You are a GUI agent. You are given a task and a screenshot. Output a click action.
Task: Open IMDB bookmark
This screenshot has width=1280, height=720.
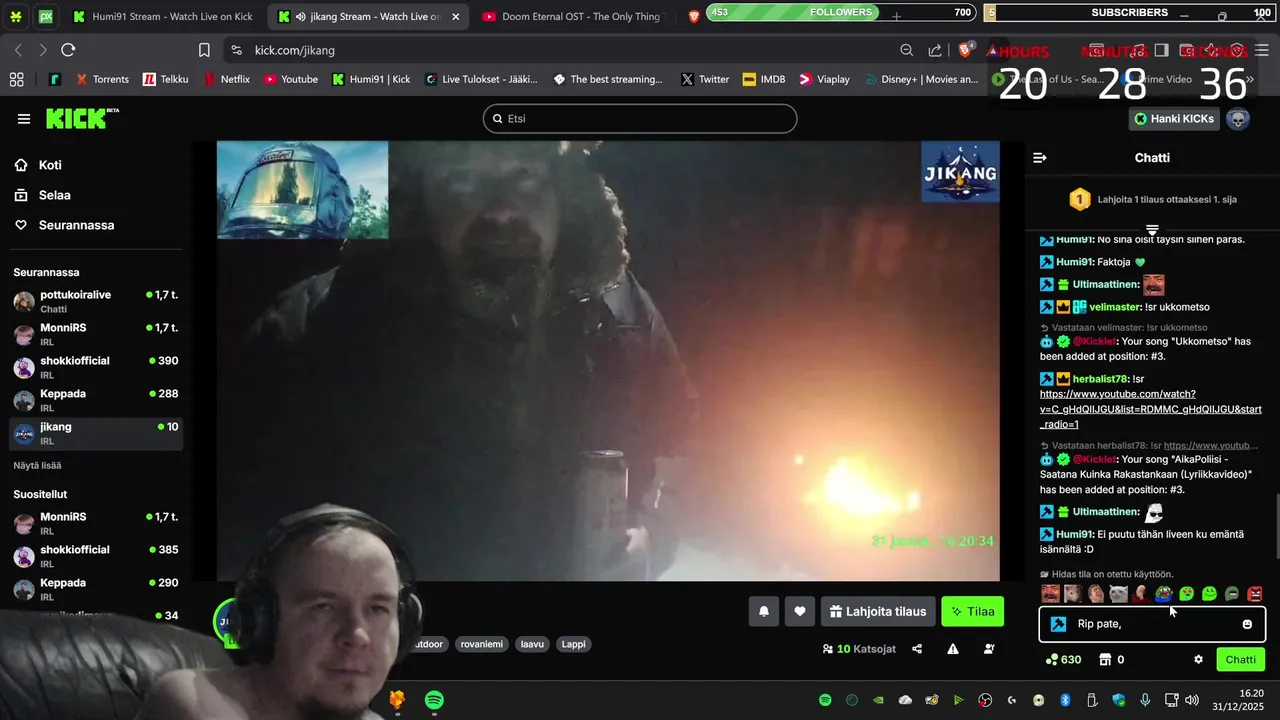tap(764, 79)
